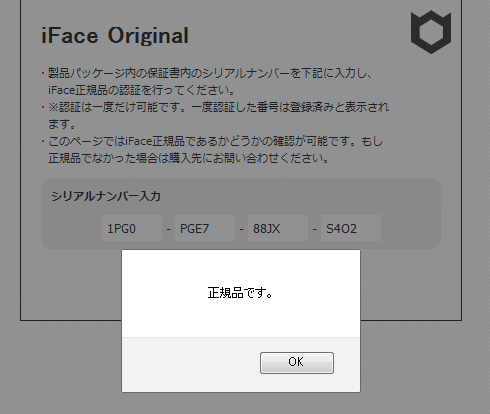Image resolution: width=490 pixels, height=414 pixels.
Task: Click the line starting ※認証は一度だけ可能です
Action: tap(218, 107)
